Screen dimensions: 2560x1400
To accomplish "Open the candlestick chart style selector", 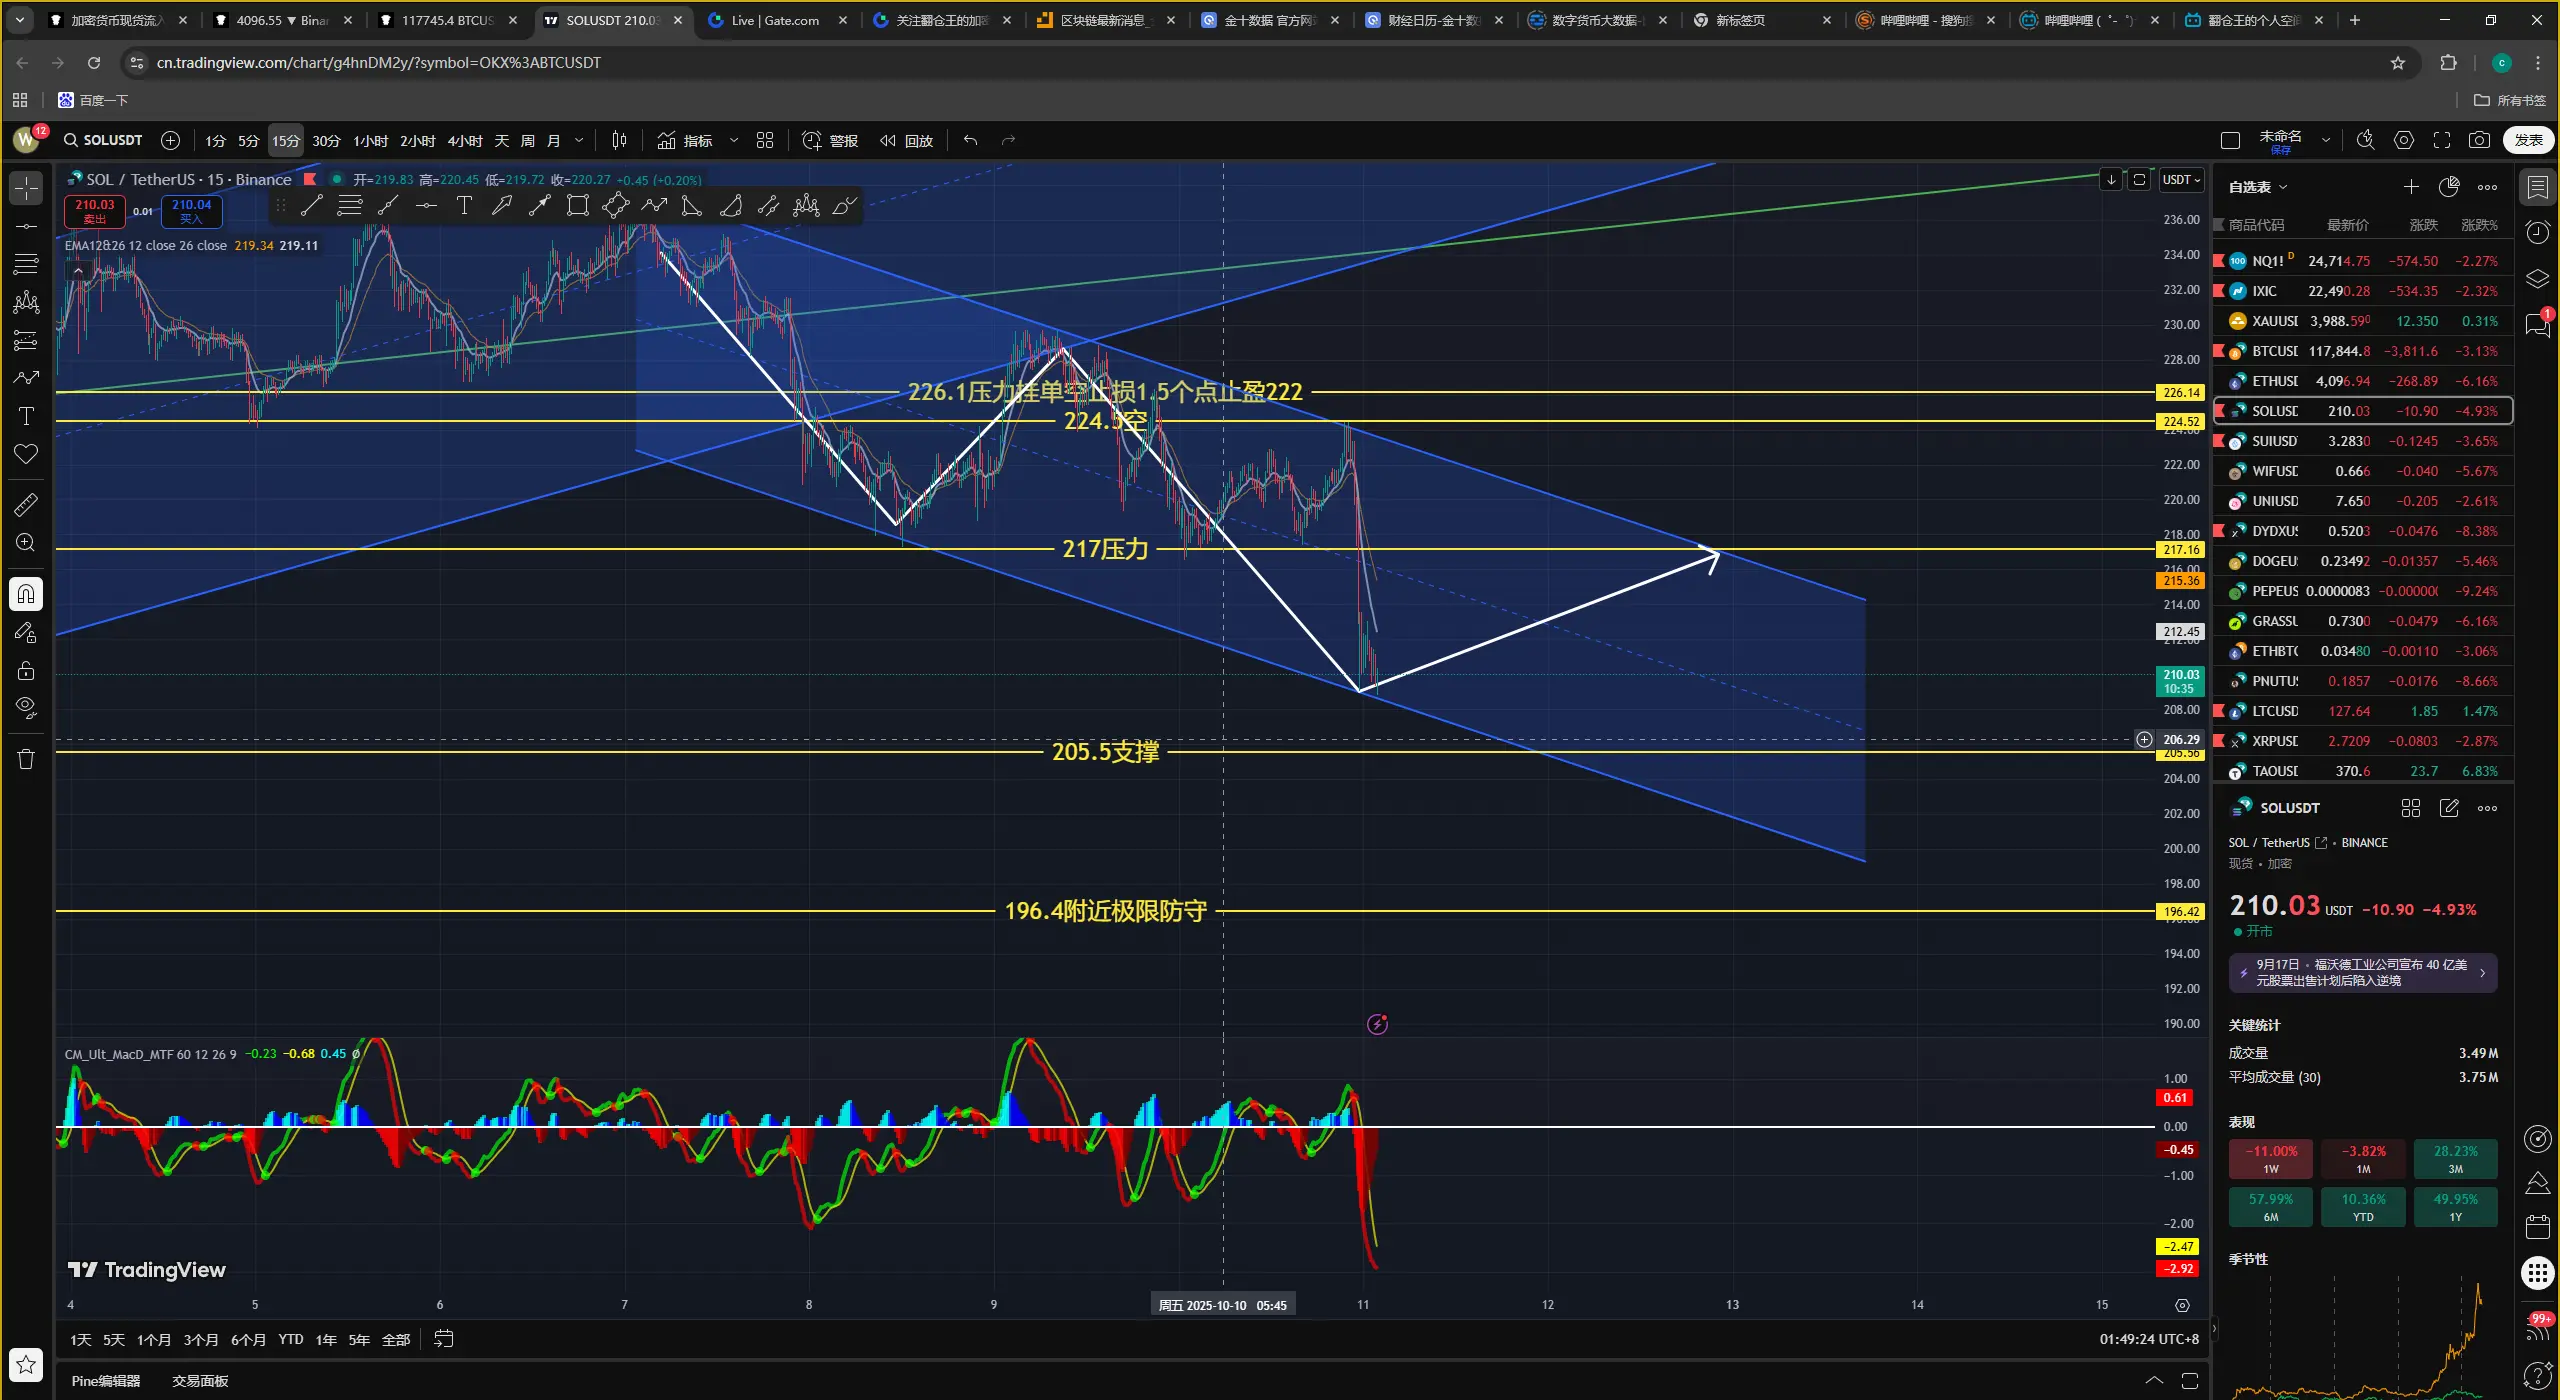I will point(619,141).
